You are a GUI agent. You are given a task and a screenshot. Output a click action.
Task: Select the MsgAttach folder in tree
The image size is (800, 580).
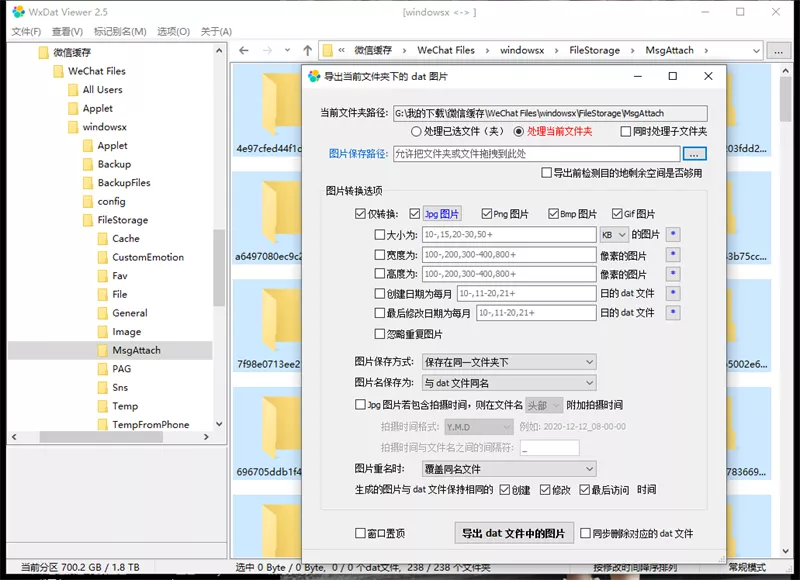point(136,350)
